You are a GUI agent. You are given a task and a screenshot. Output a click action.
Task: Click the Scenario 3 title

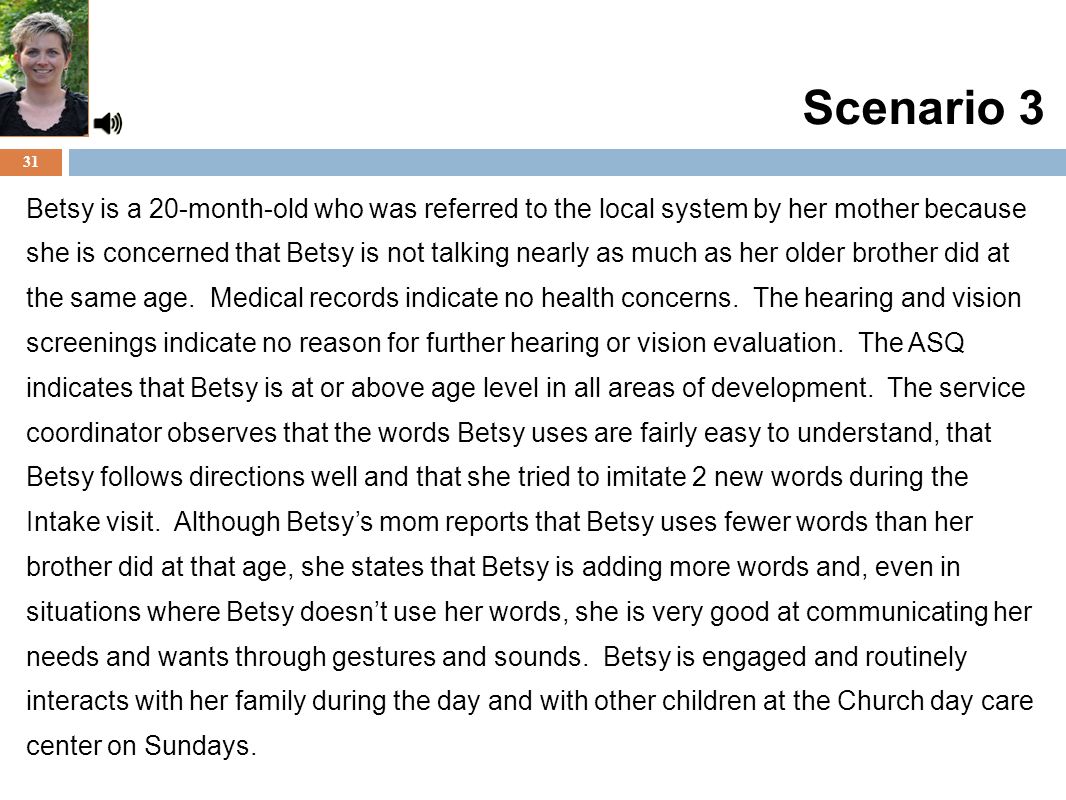(923, 107)
